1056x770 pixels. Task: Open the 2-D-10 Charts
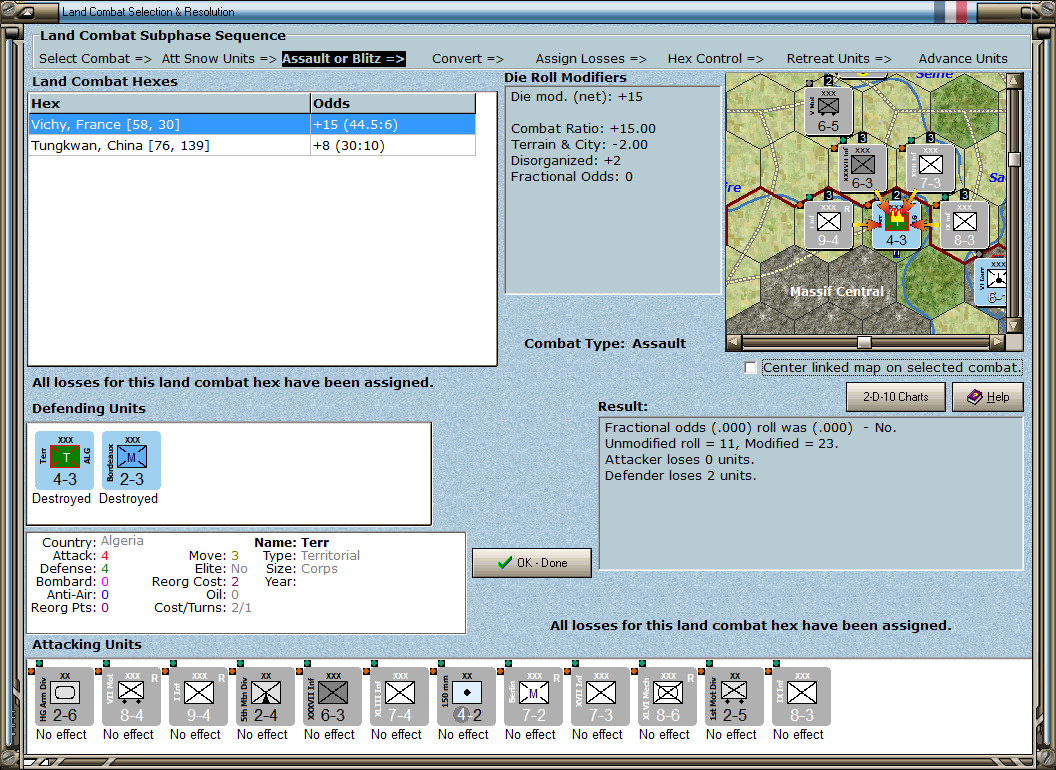[x=896, y=397]
